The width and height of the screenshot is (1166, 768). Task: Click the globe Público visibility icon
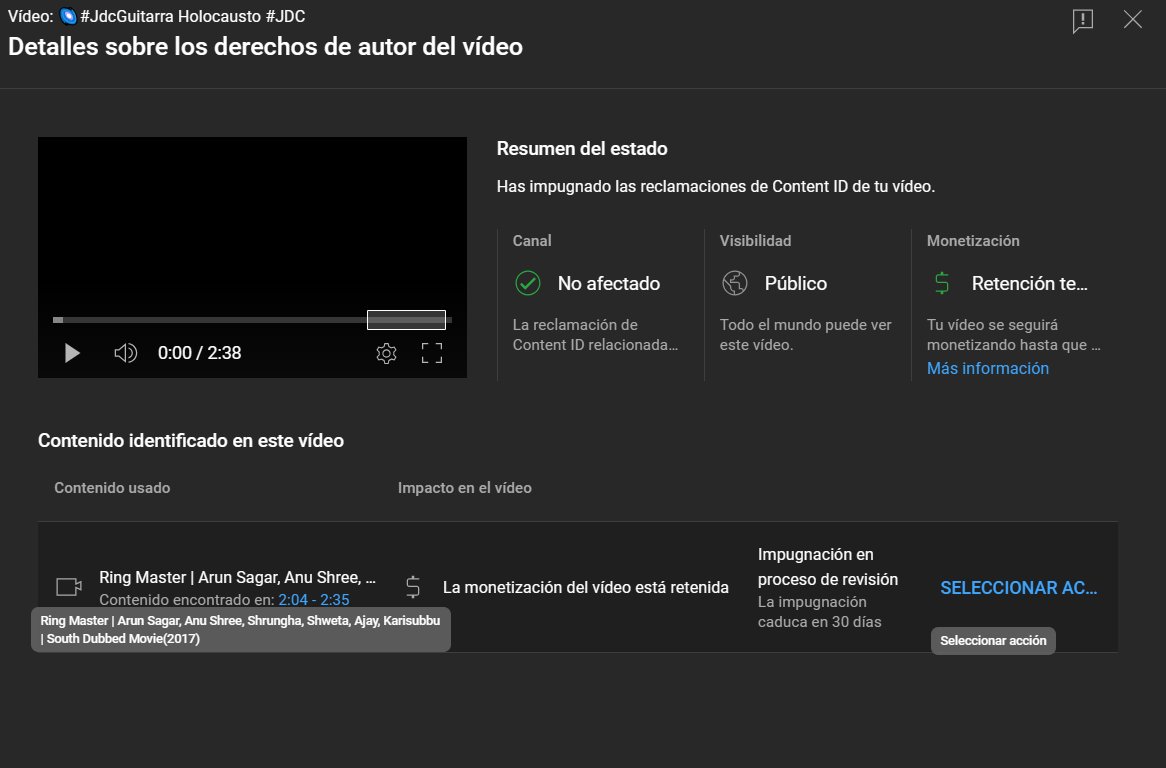tap(735, 283)
